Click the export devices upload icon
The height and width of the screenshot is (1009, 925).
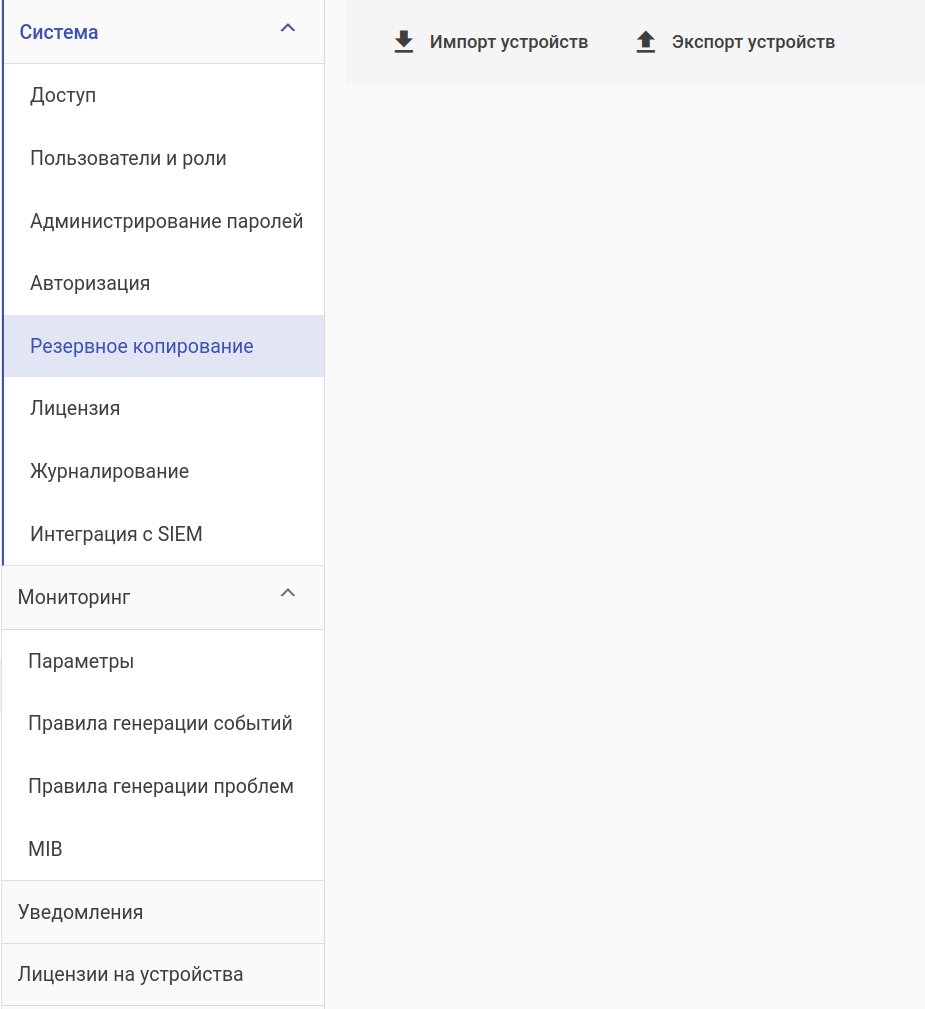(x=646, y=42)
